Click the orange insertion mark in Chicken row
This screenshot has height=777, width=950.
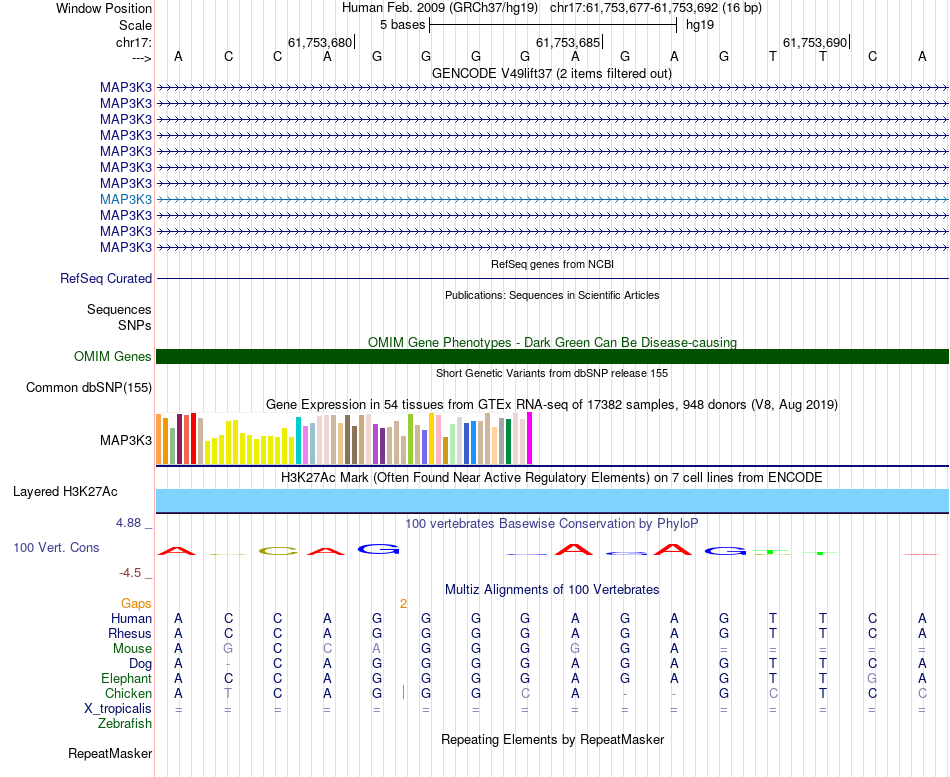(x=404, y=692)
